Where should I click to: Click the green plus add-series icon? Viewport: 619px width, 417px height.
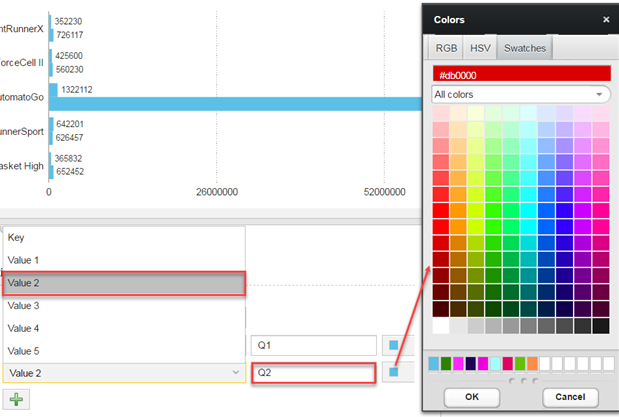coord(18,400)
